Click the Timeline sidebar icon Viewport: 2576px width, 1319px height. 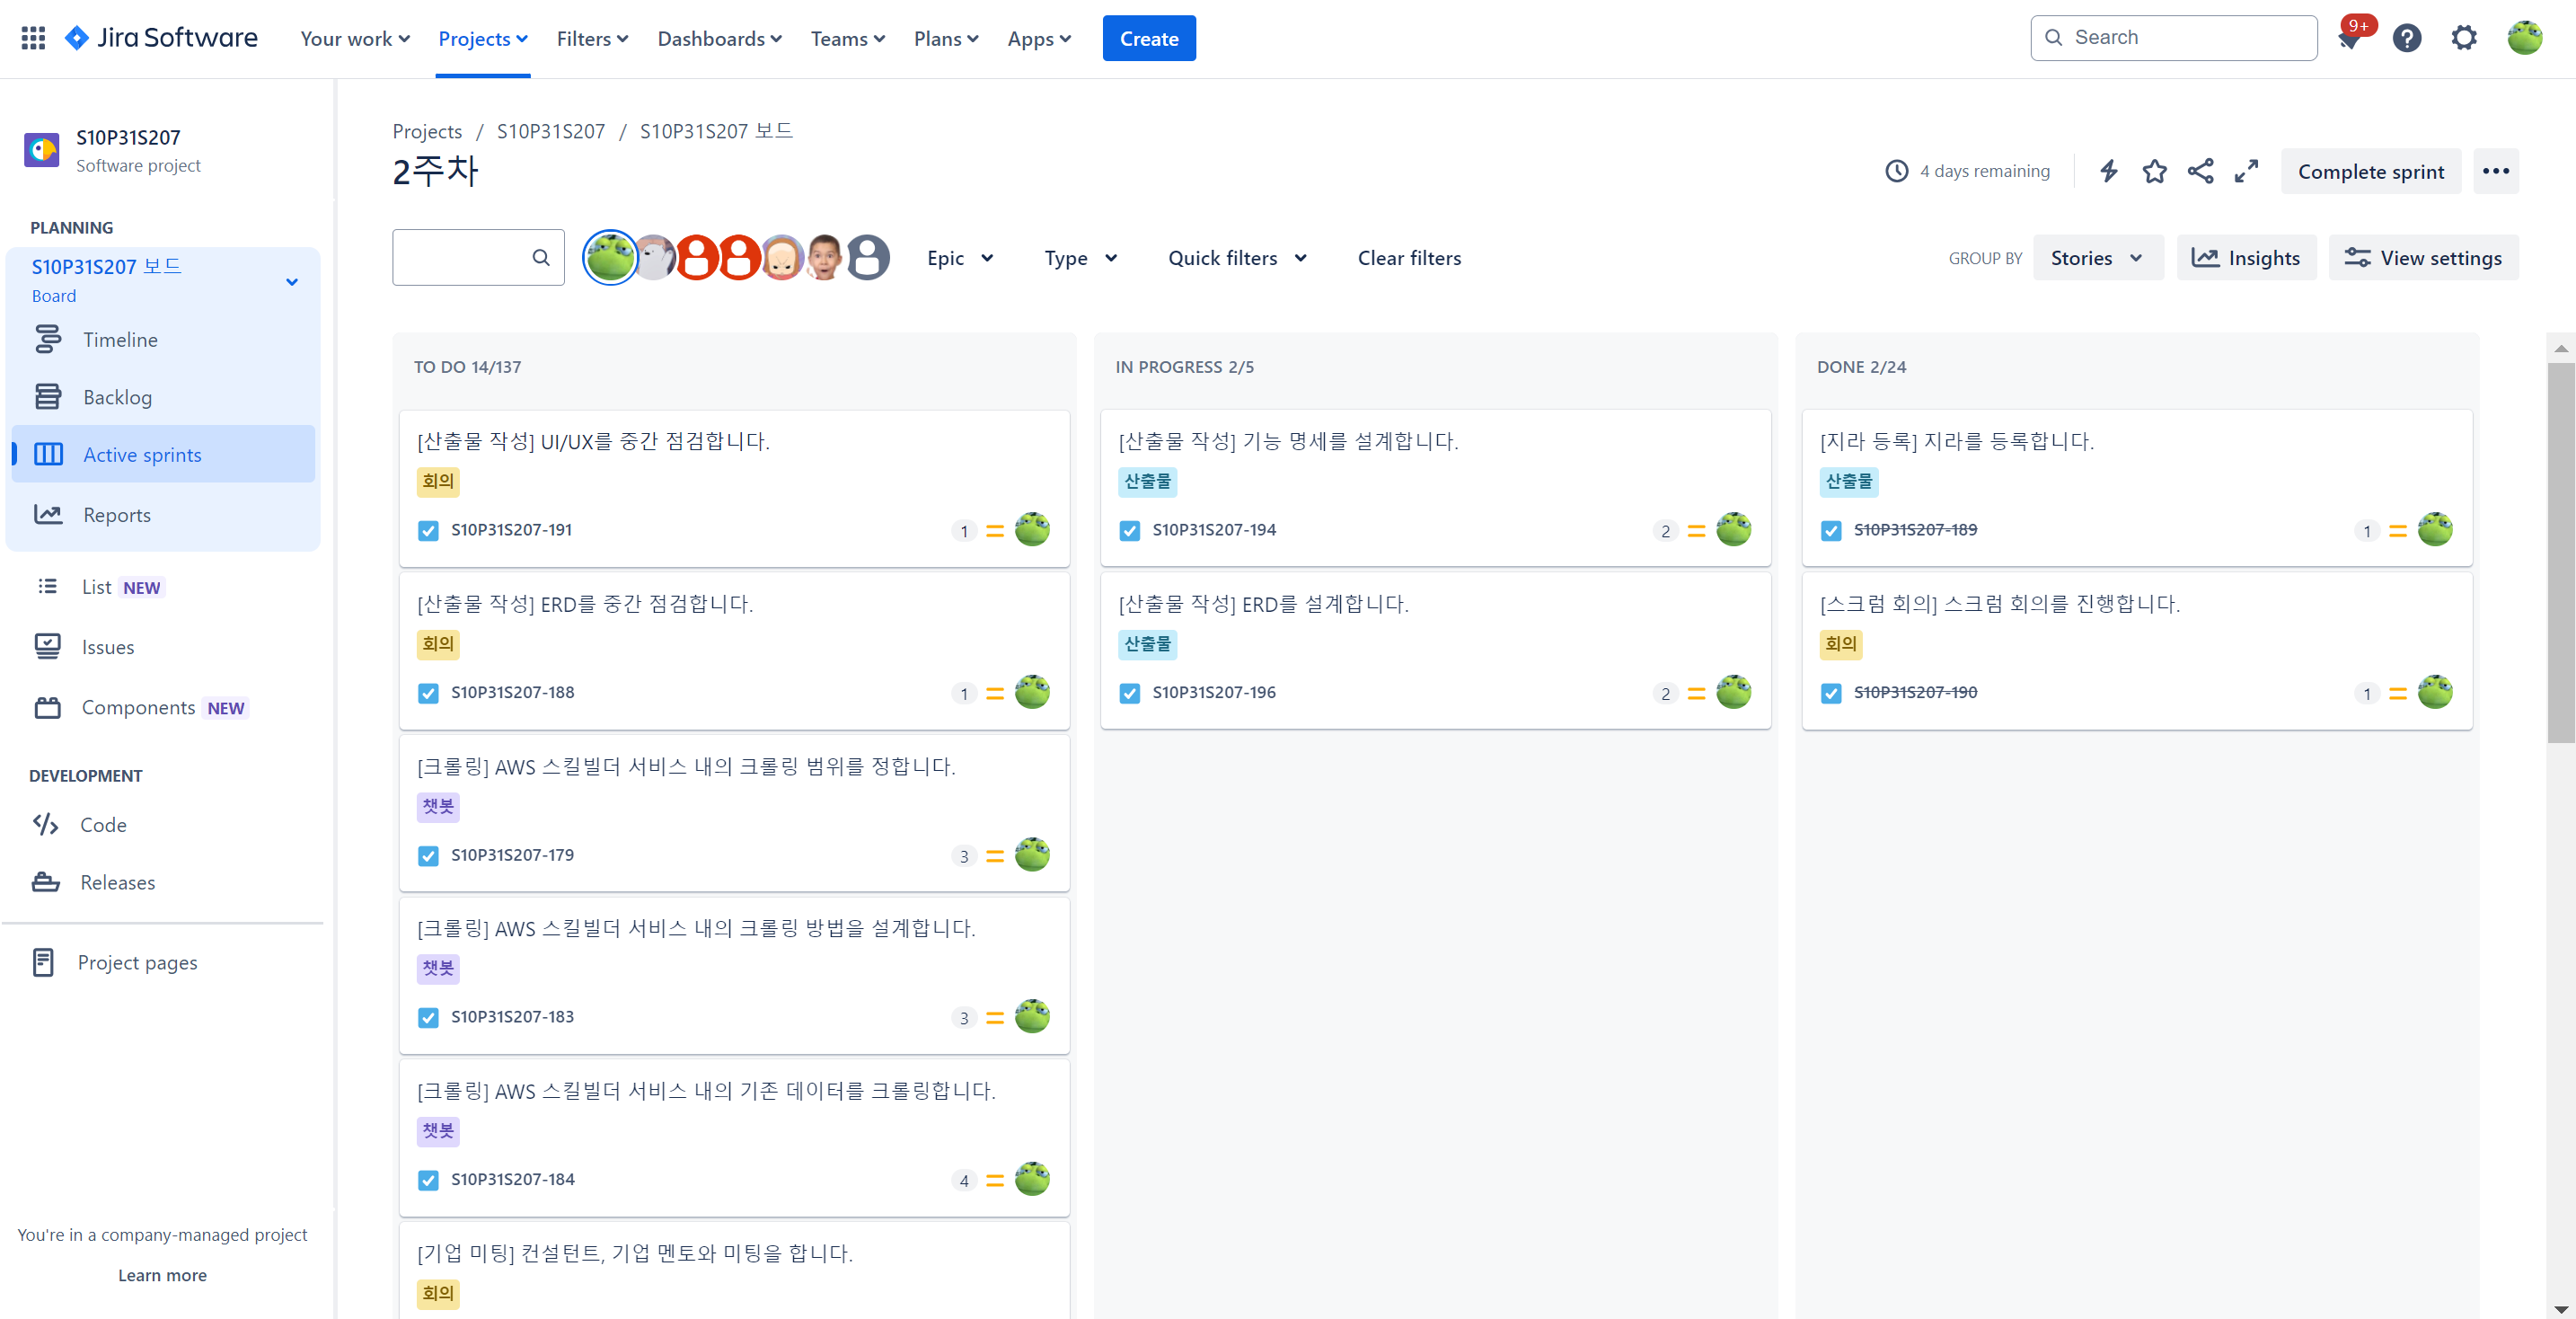(48, 339)
